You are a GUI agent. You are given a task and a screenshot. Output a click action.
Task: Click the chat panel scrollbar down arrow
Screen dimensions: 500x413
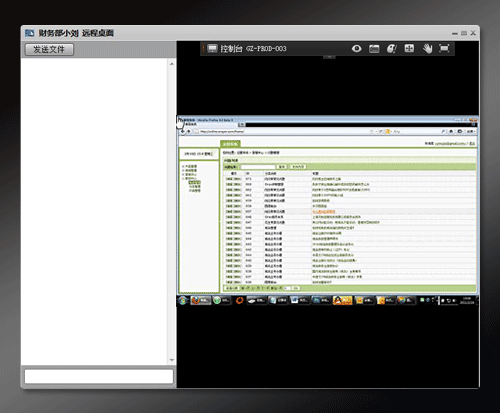pyautogui.click(x=172, y=360)
